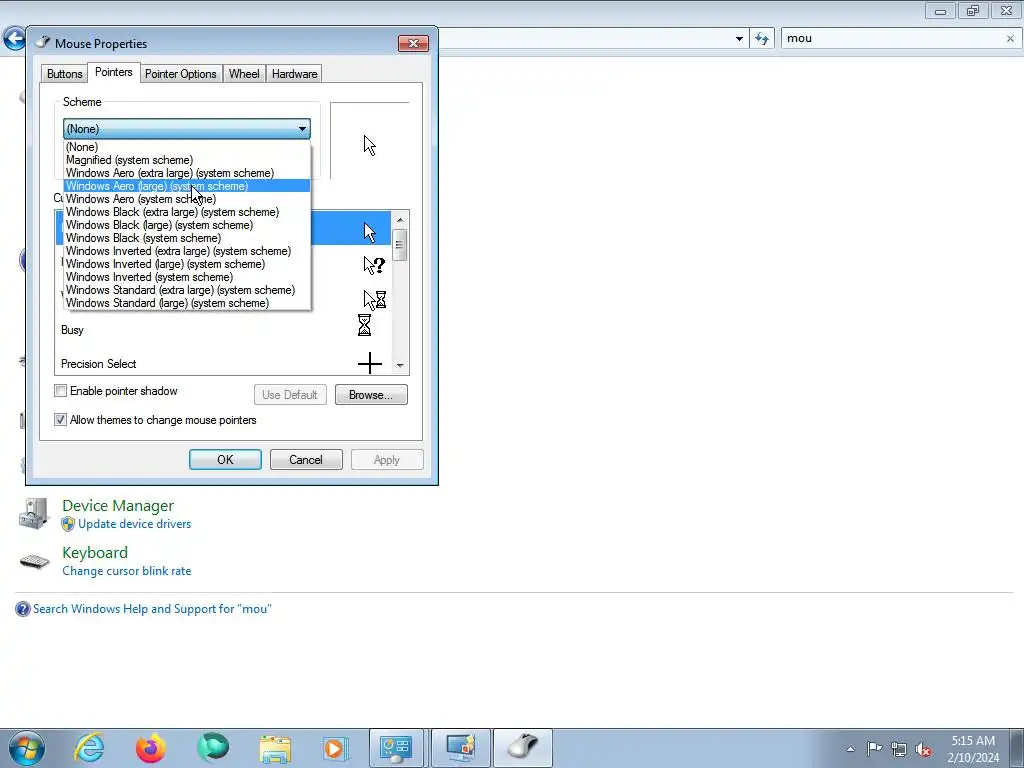Open the teal globe browser taskbar icon
Image resolution: width=1024 pixels, height=768 pixels.
213,748
